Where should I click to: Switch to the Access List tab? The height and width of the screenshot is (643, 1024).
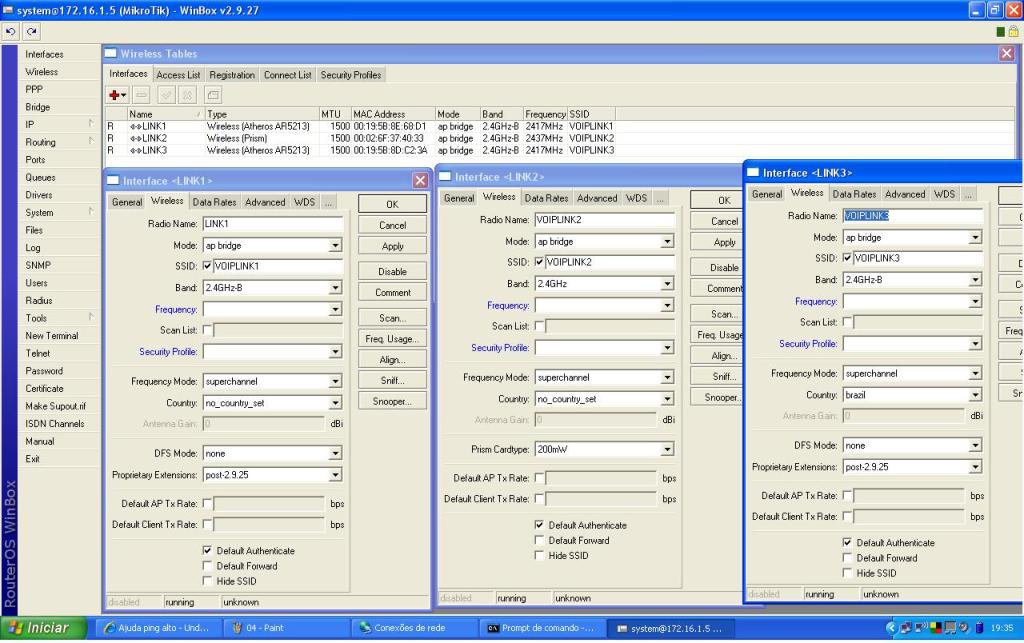tap(178, 75)
